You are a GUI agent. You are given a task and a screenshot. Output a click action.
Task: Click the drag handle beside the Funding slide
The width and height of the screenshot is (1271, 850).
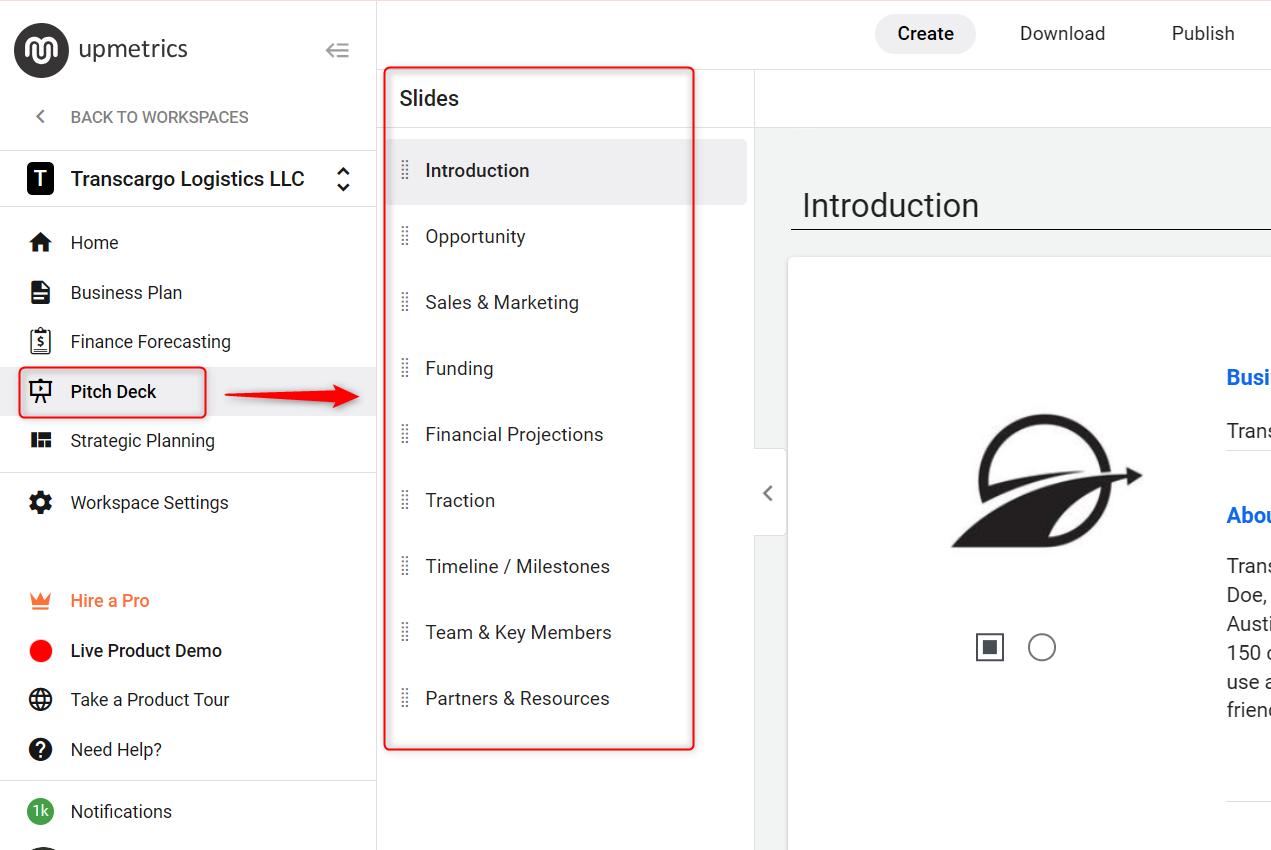pos(405,368)
